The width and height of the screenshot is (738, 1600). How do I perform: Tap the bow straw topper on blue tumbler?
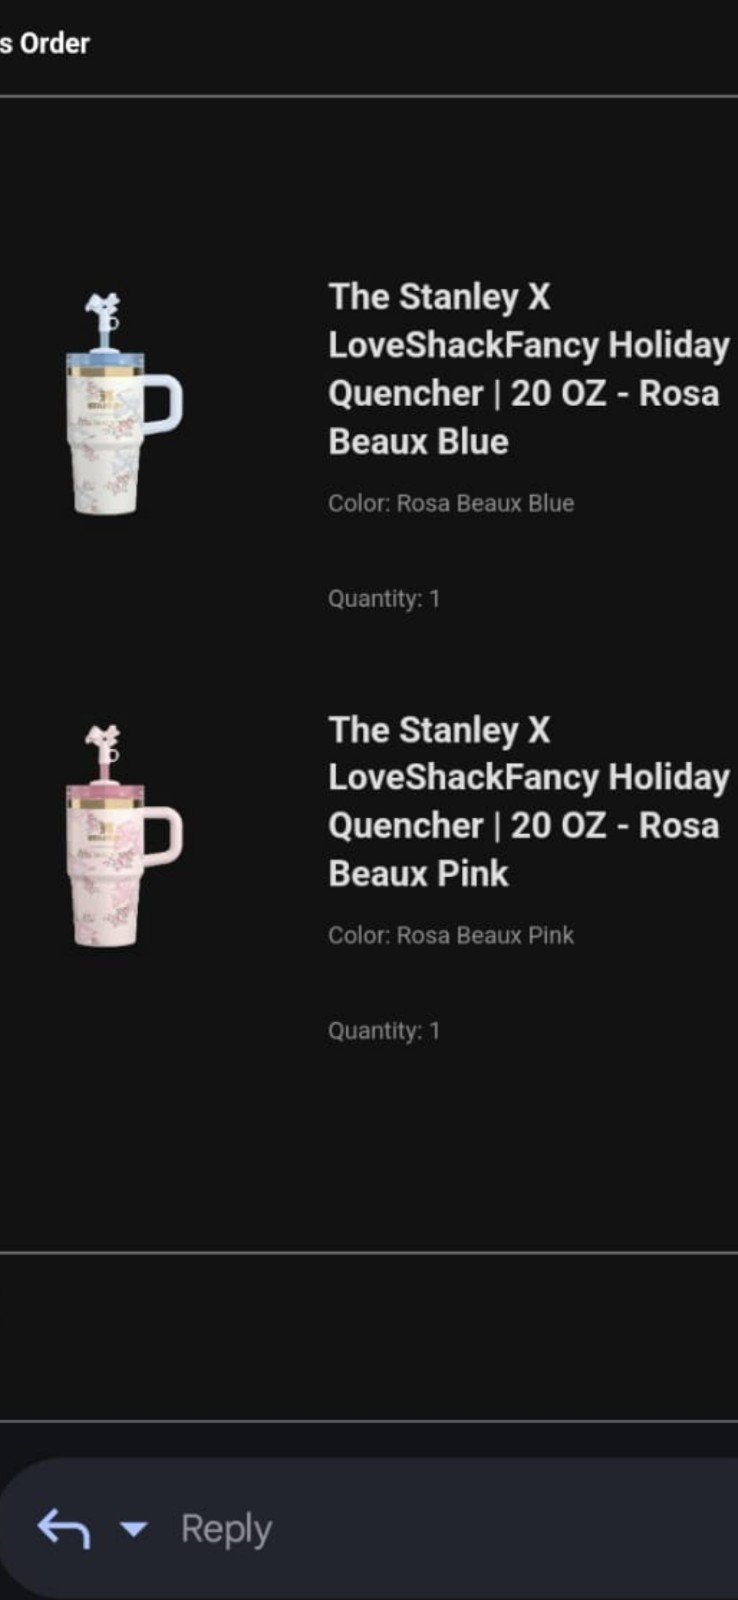102,305
